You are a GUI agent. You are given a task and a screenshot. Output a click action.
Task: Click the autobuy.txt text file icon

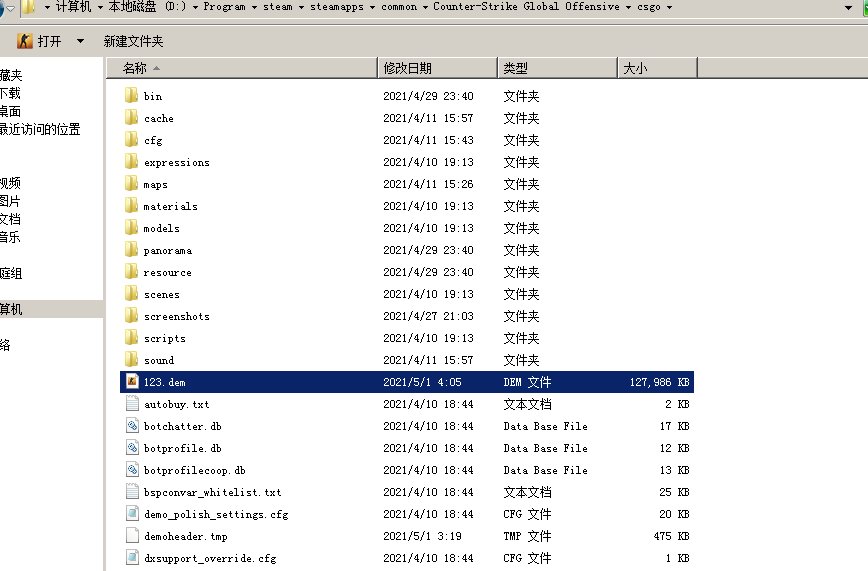coord(132,404)
